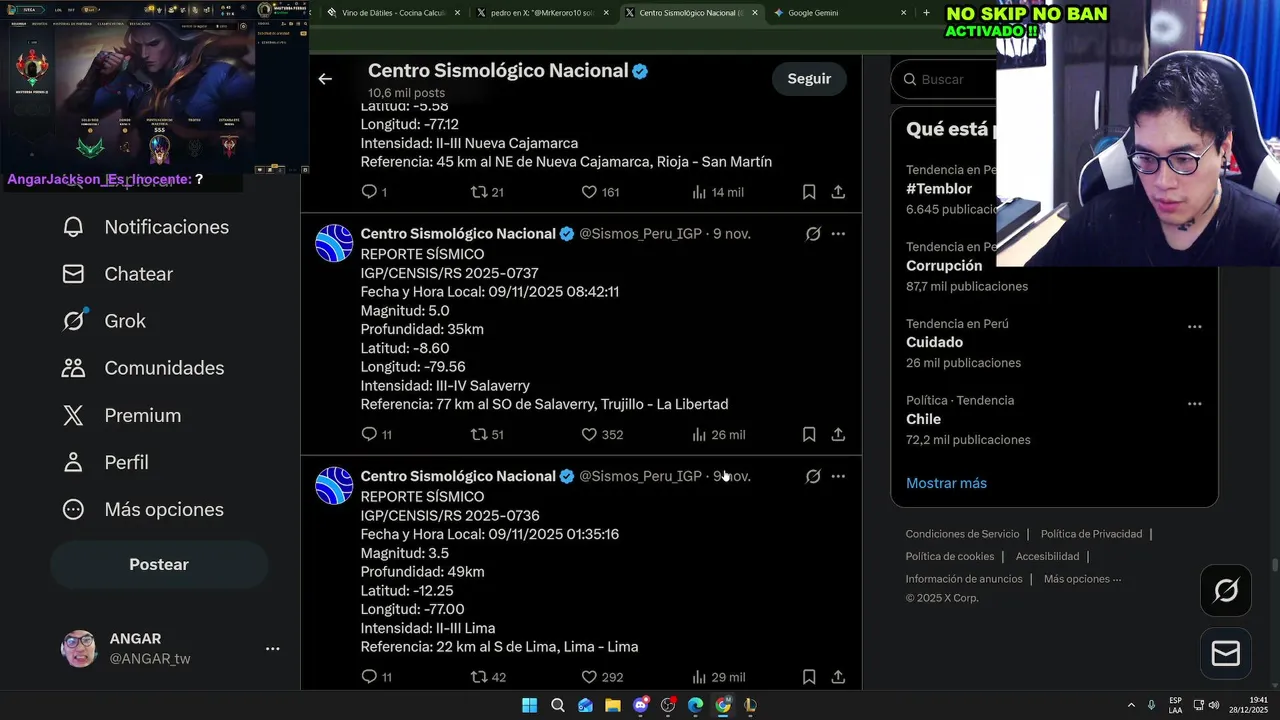Open Política de cookies link
1280x720 pixels.
point(950,556)
